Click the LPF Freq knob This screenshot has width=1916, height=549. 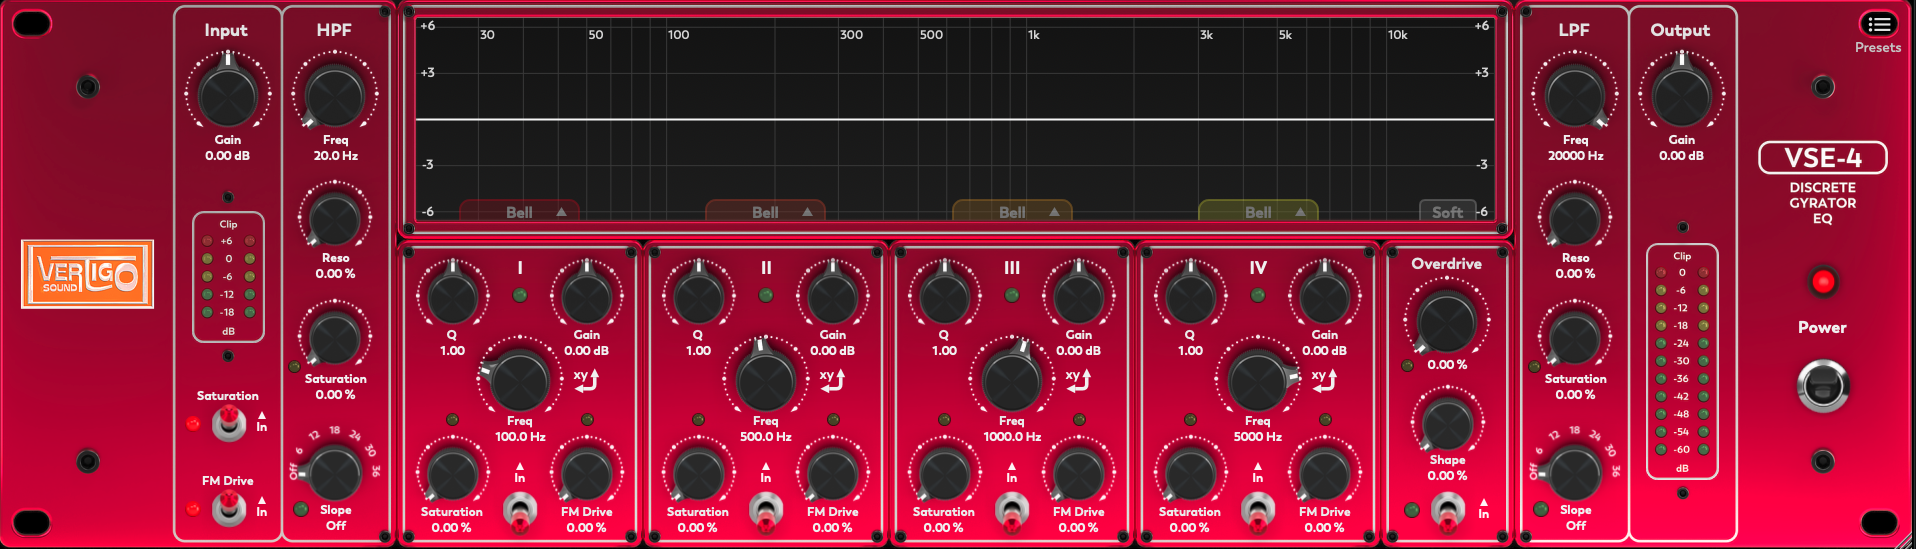pyautogui.click(x=1575, y=96)
